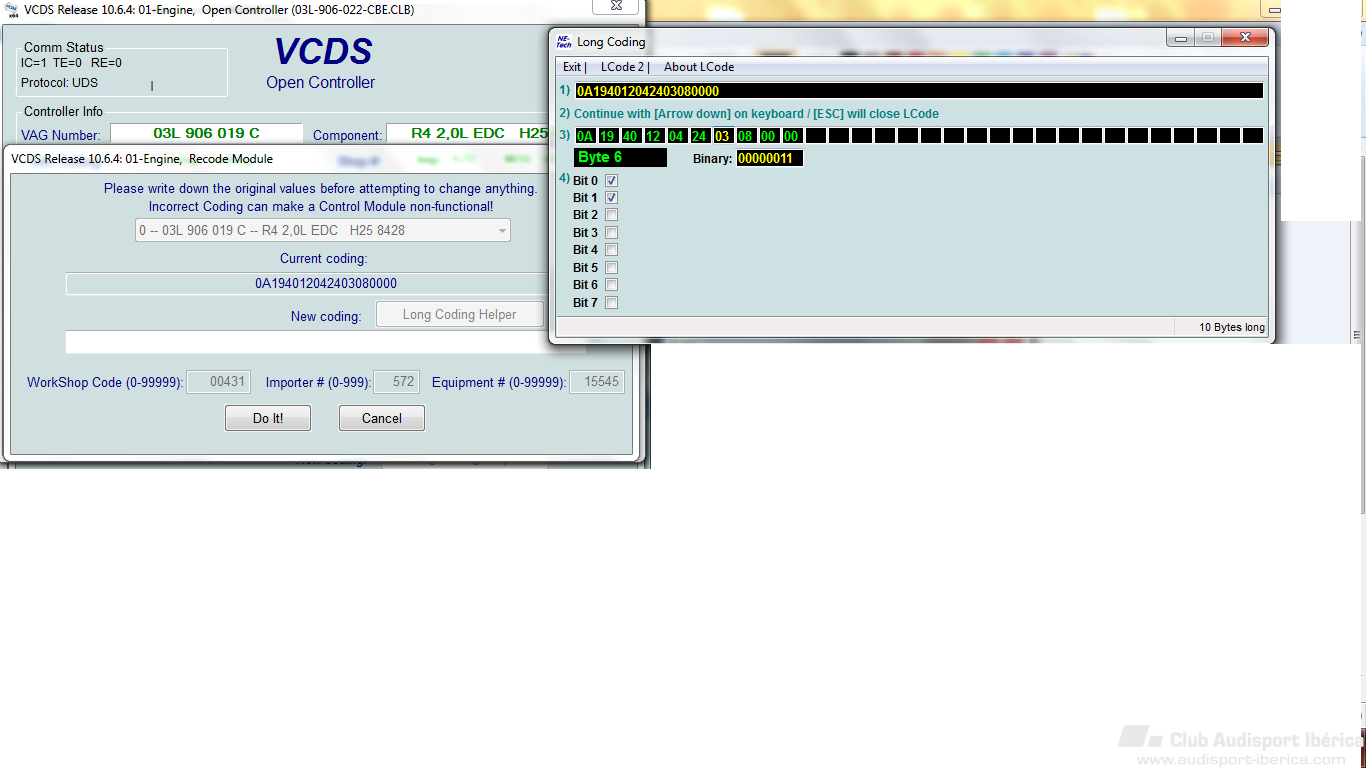The width and height of the screenshot is (1366, 768).
Task: Select byte 1 cell 19
Action: [x=608, y=136]
